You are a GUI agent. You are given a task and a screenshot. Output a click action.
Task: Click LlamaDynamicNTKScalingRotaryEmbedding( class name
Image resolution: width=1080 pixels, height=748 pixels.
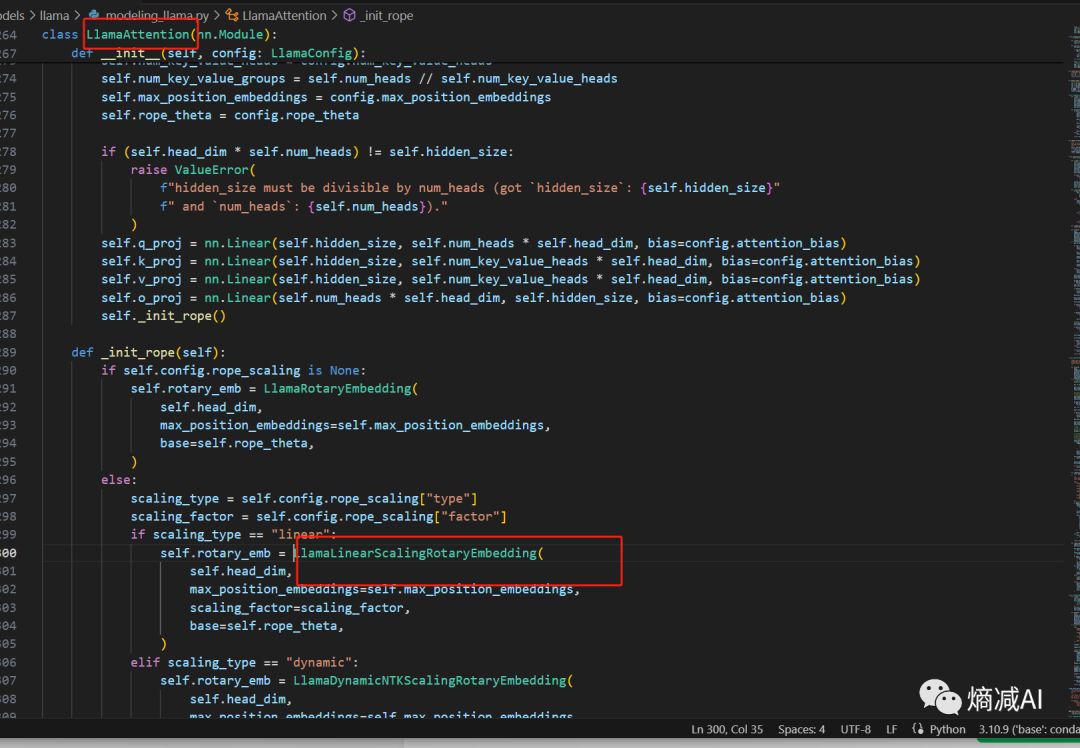(433, 681)
